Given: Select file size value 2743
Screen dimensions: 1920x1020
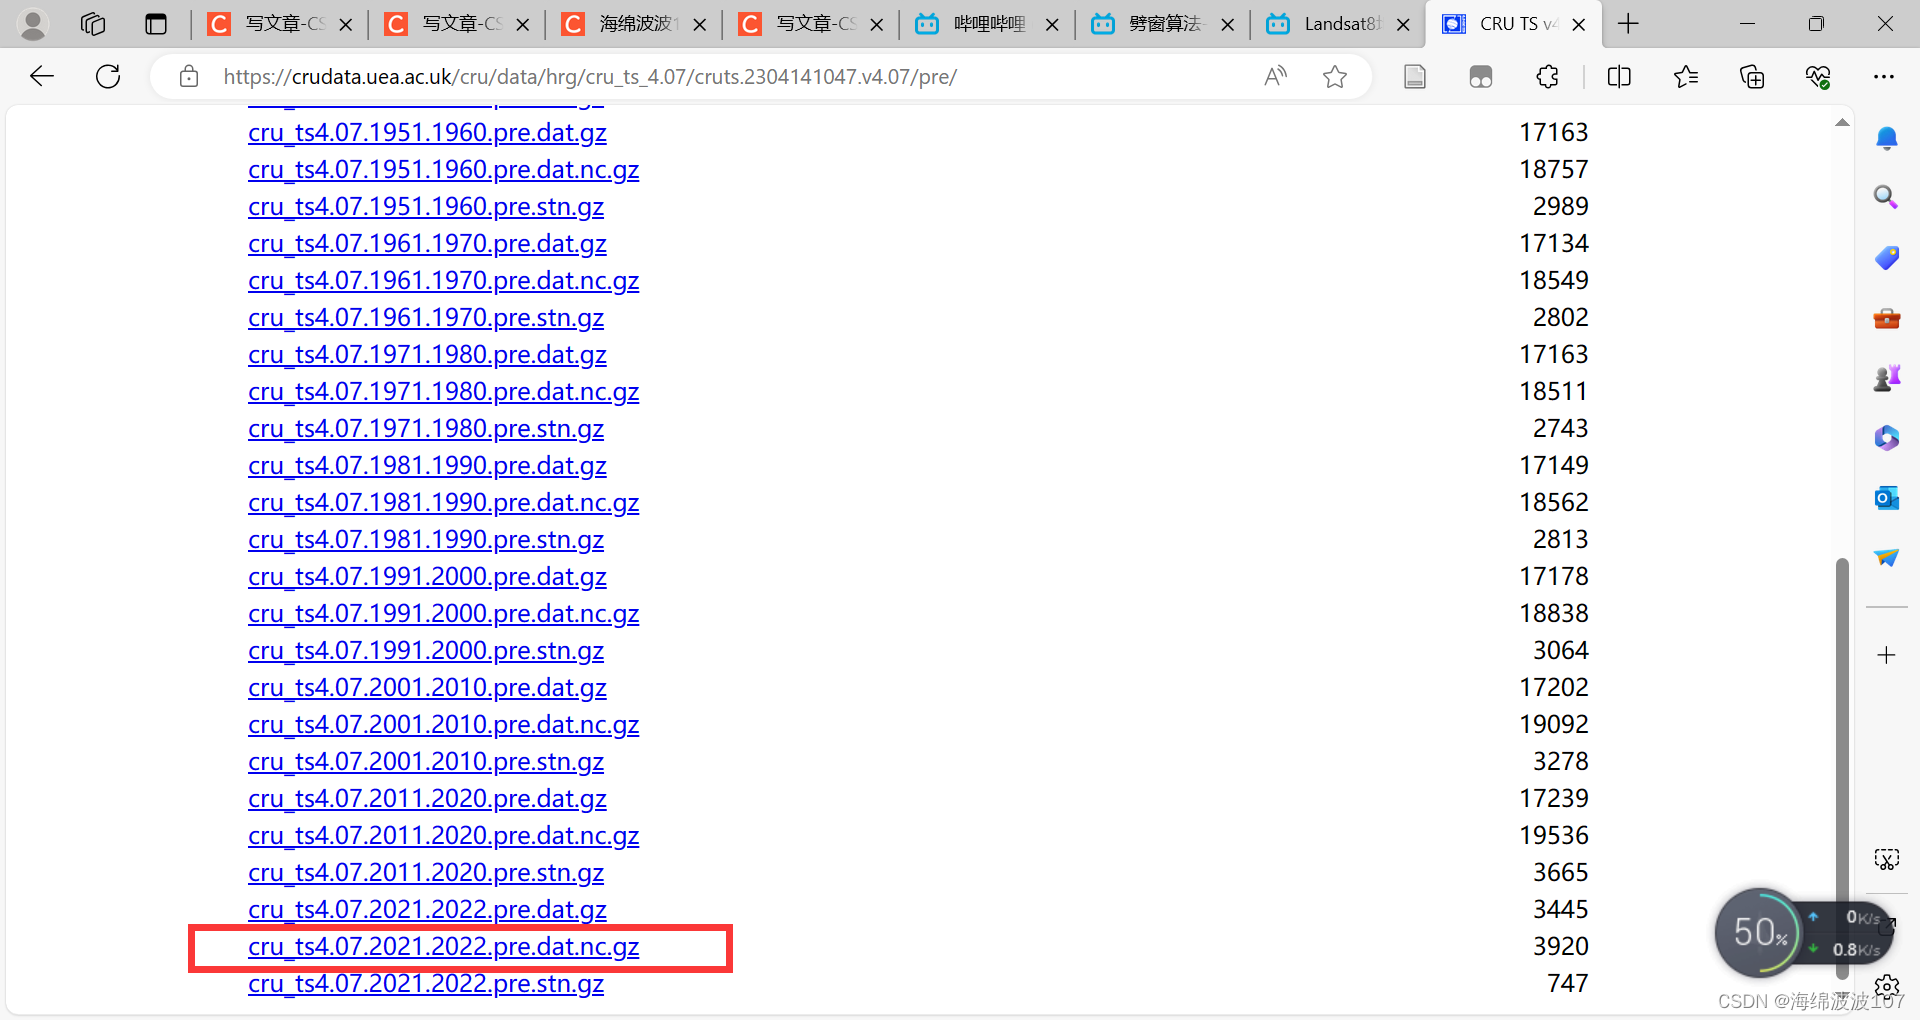Looking at the screenshot, I should click(x=1561, y=429).
